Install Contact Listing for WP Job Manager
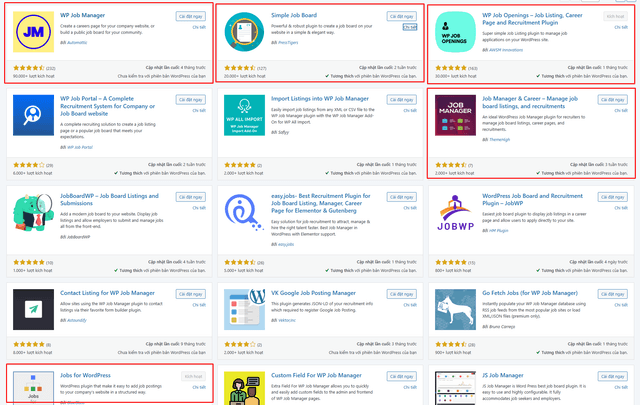 pyautogui.click(x=191, y=294)
